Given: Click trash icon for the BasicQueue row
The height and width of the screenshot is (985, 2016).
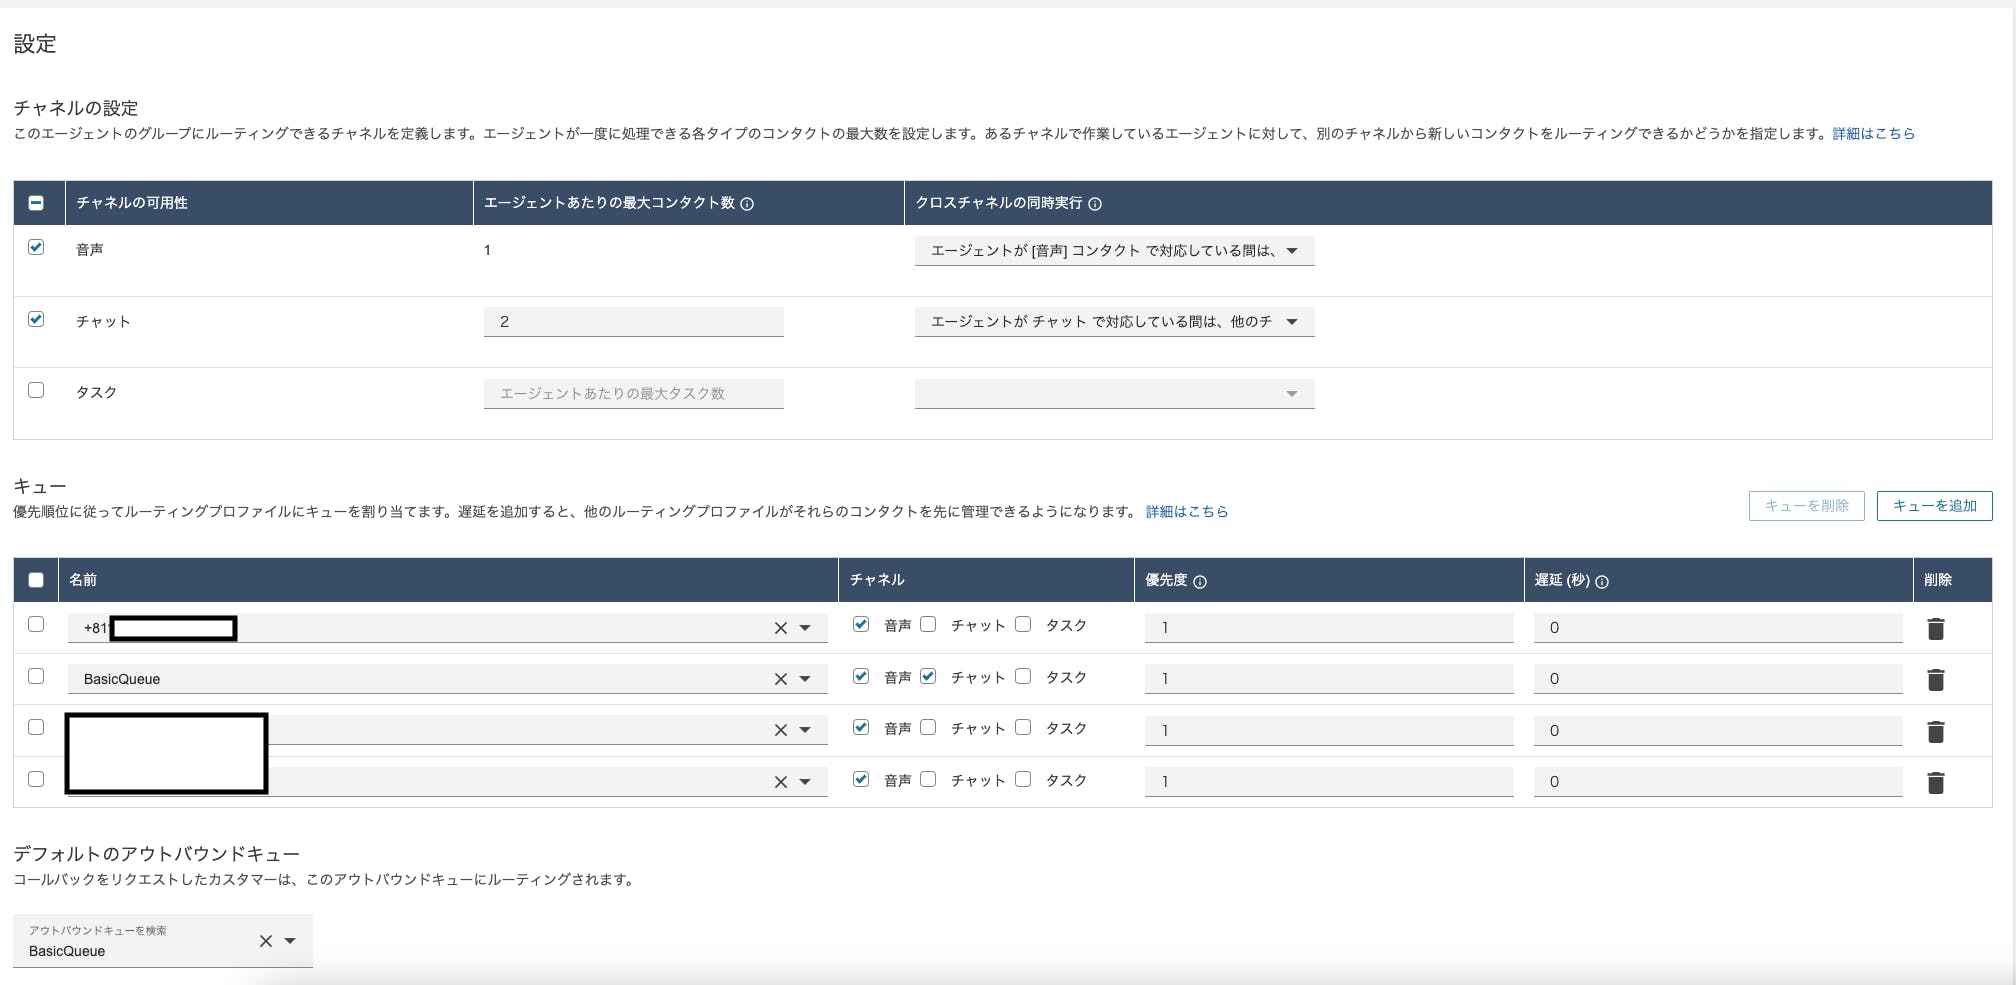Looking at the screenshot, I should (1935, 680).
